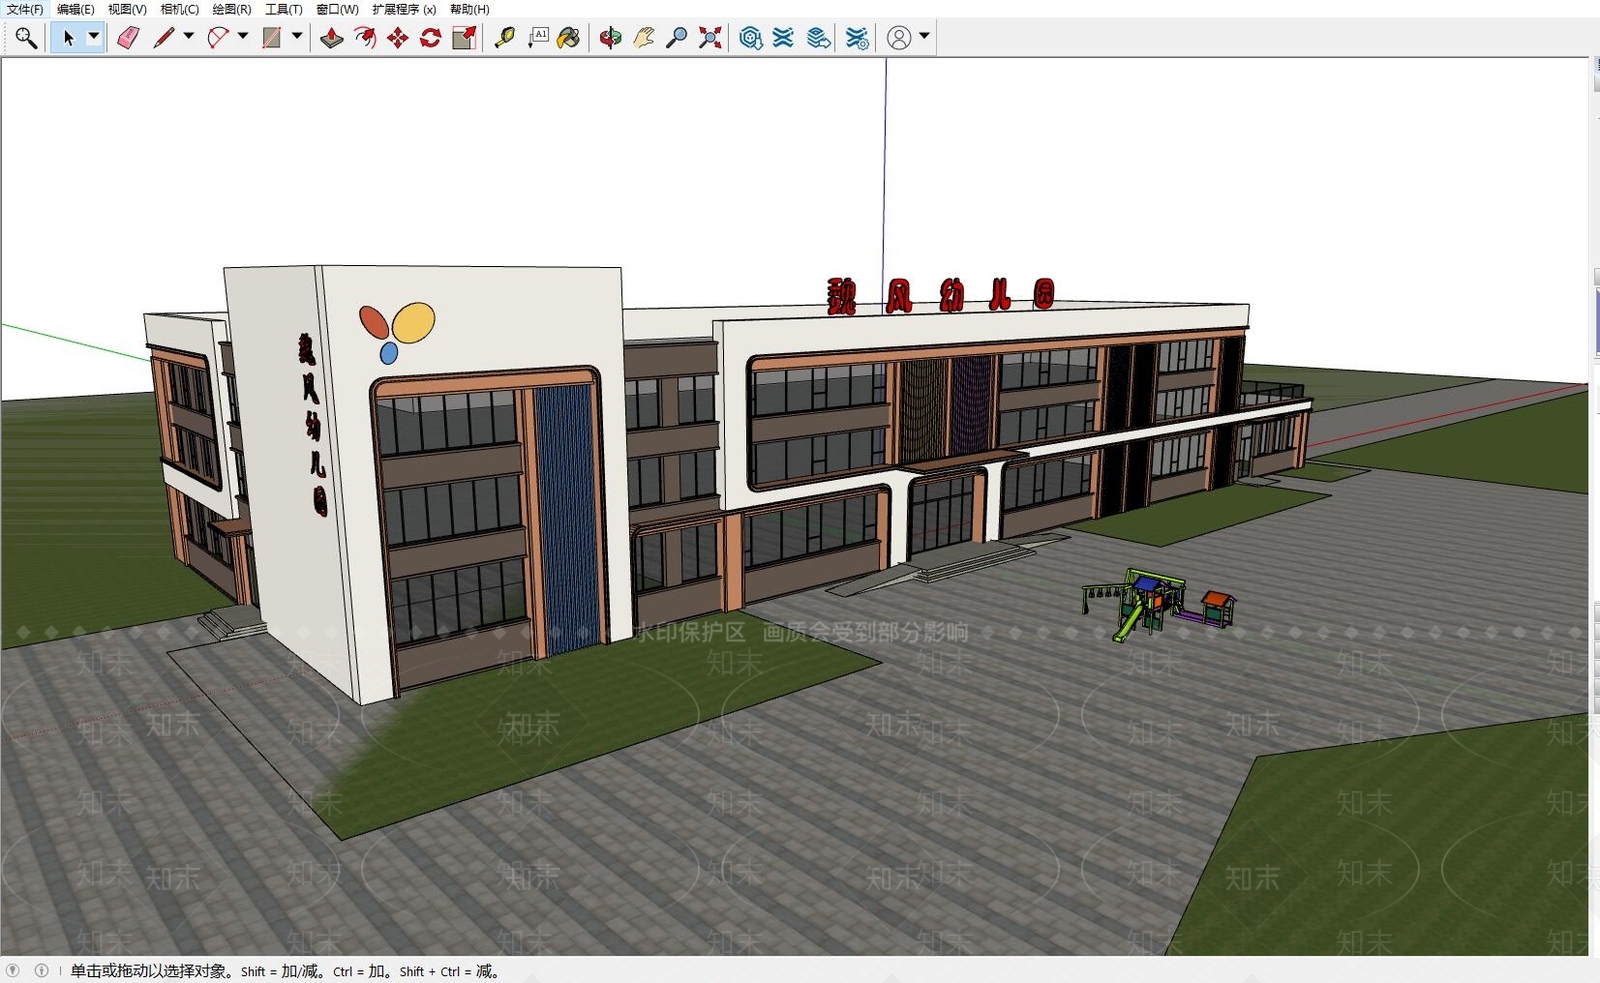
Task: Expand the user account dropdown arrow
Action: pos(925,37)
